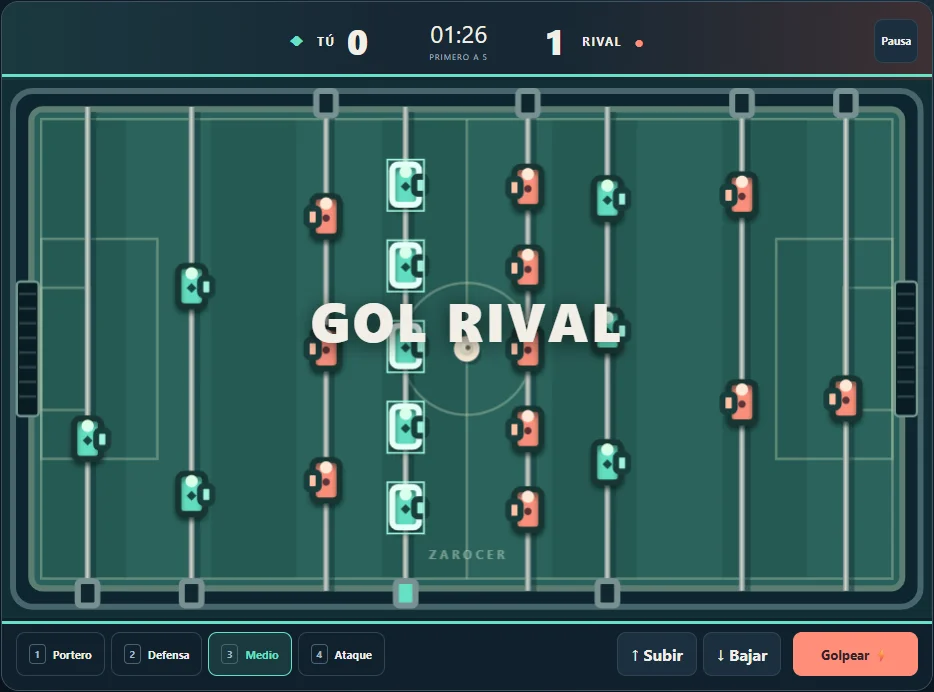Click the rival midfield rod handle
The image size is (934, 692).
(528, 104)
